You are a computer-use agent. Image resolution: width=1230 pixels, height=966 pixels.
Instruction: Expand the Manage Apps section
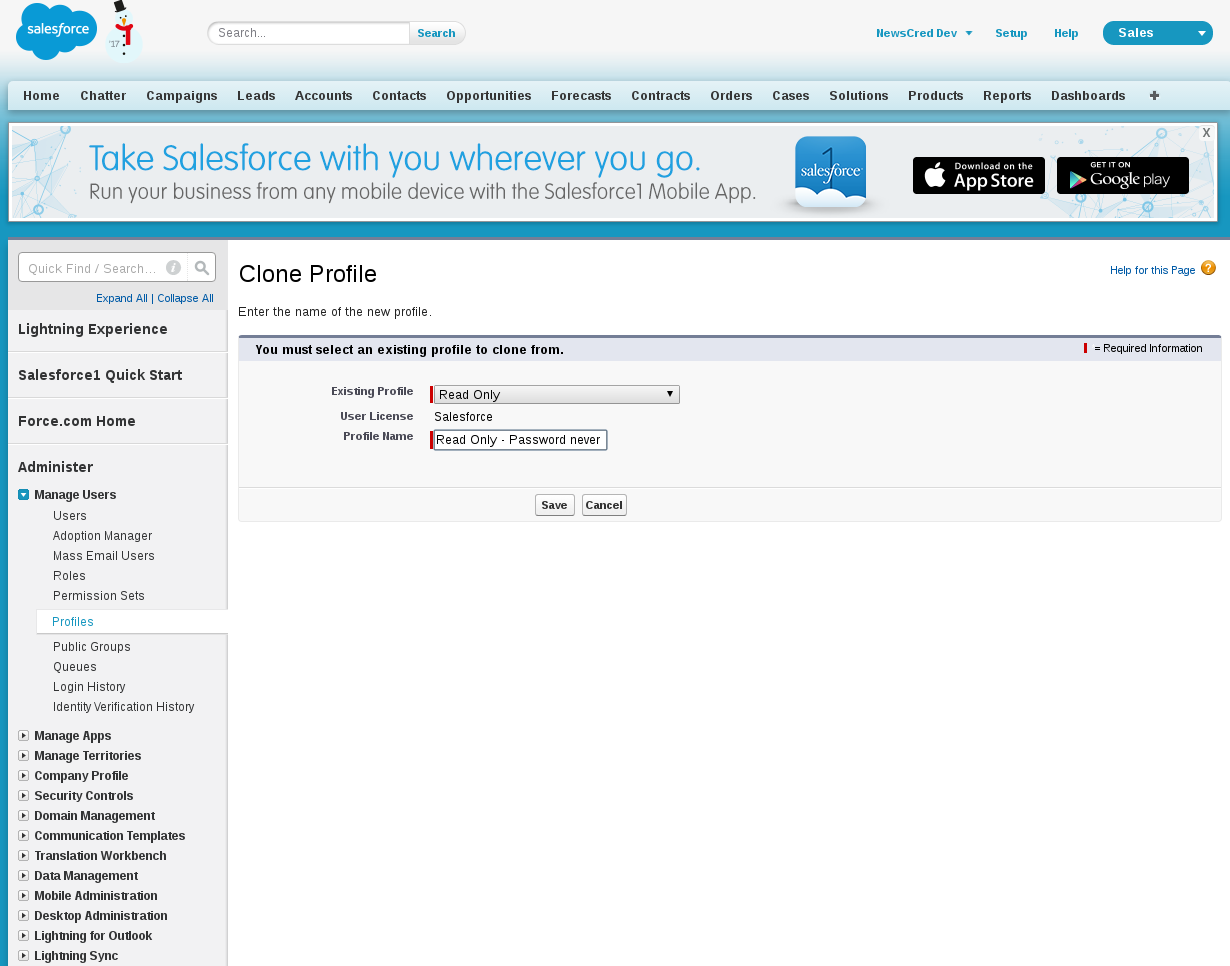coord(23,736)
